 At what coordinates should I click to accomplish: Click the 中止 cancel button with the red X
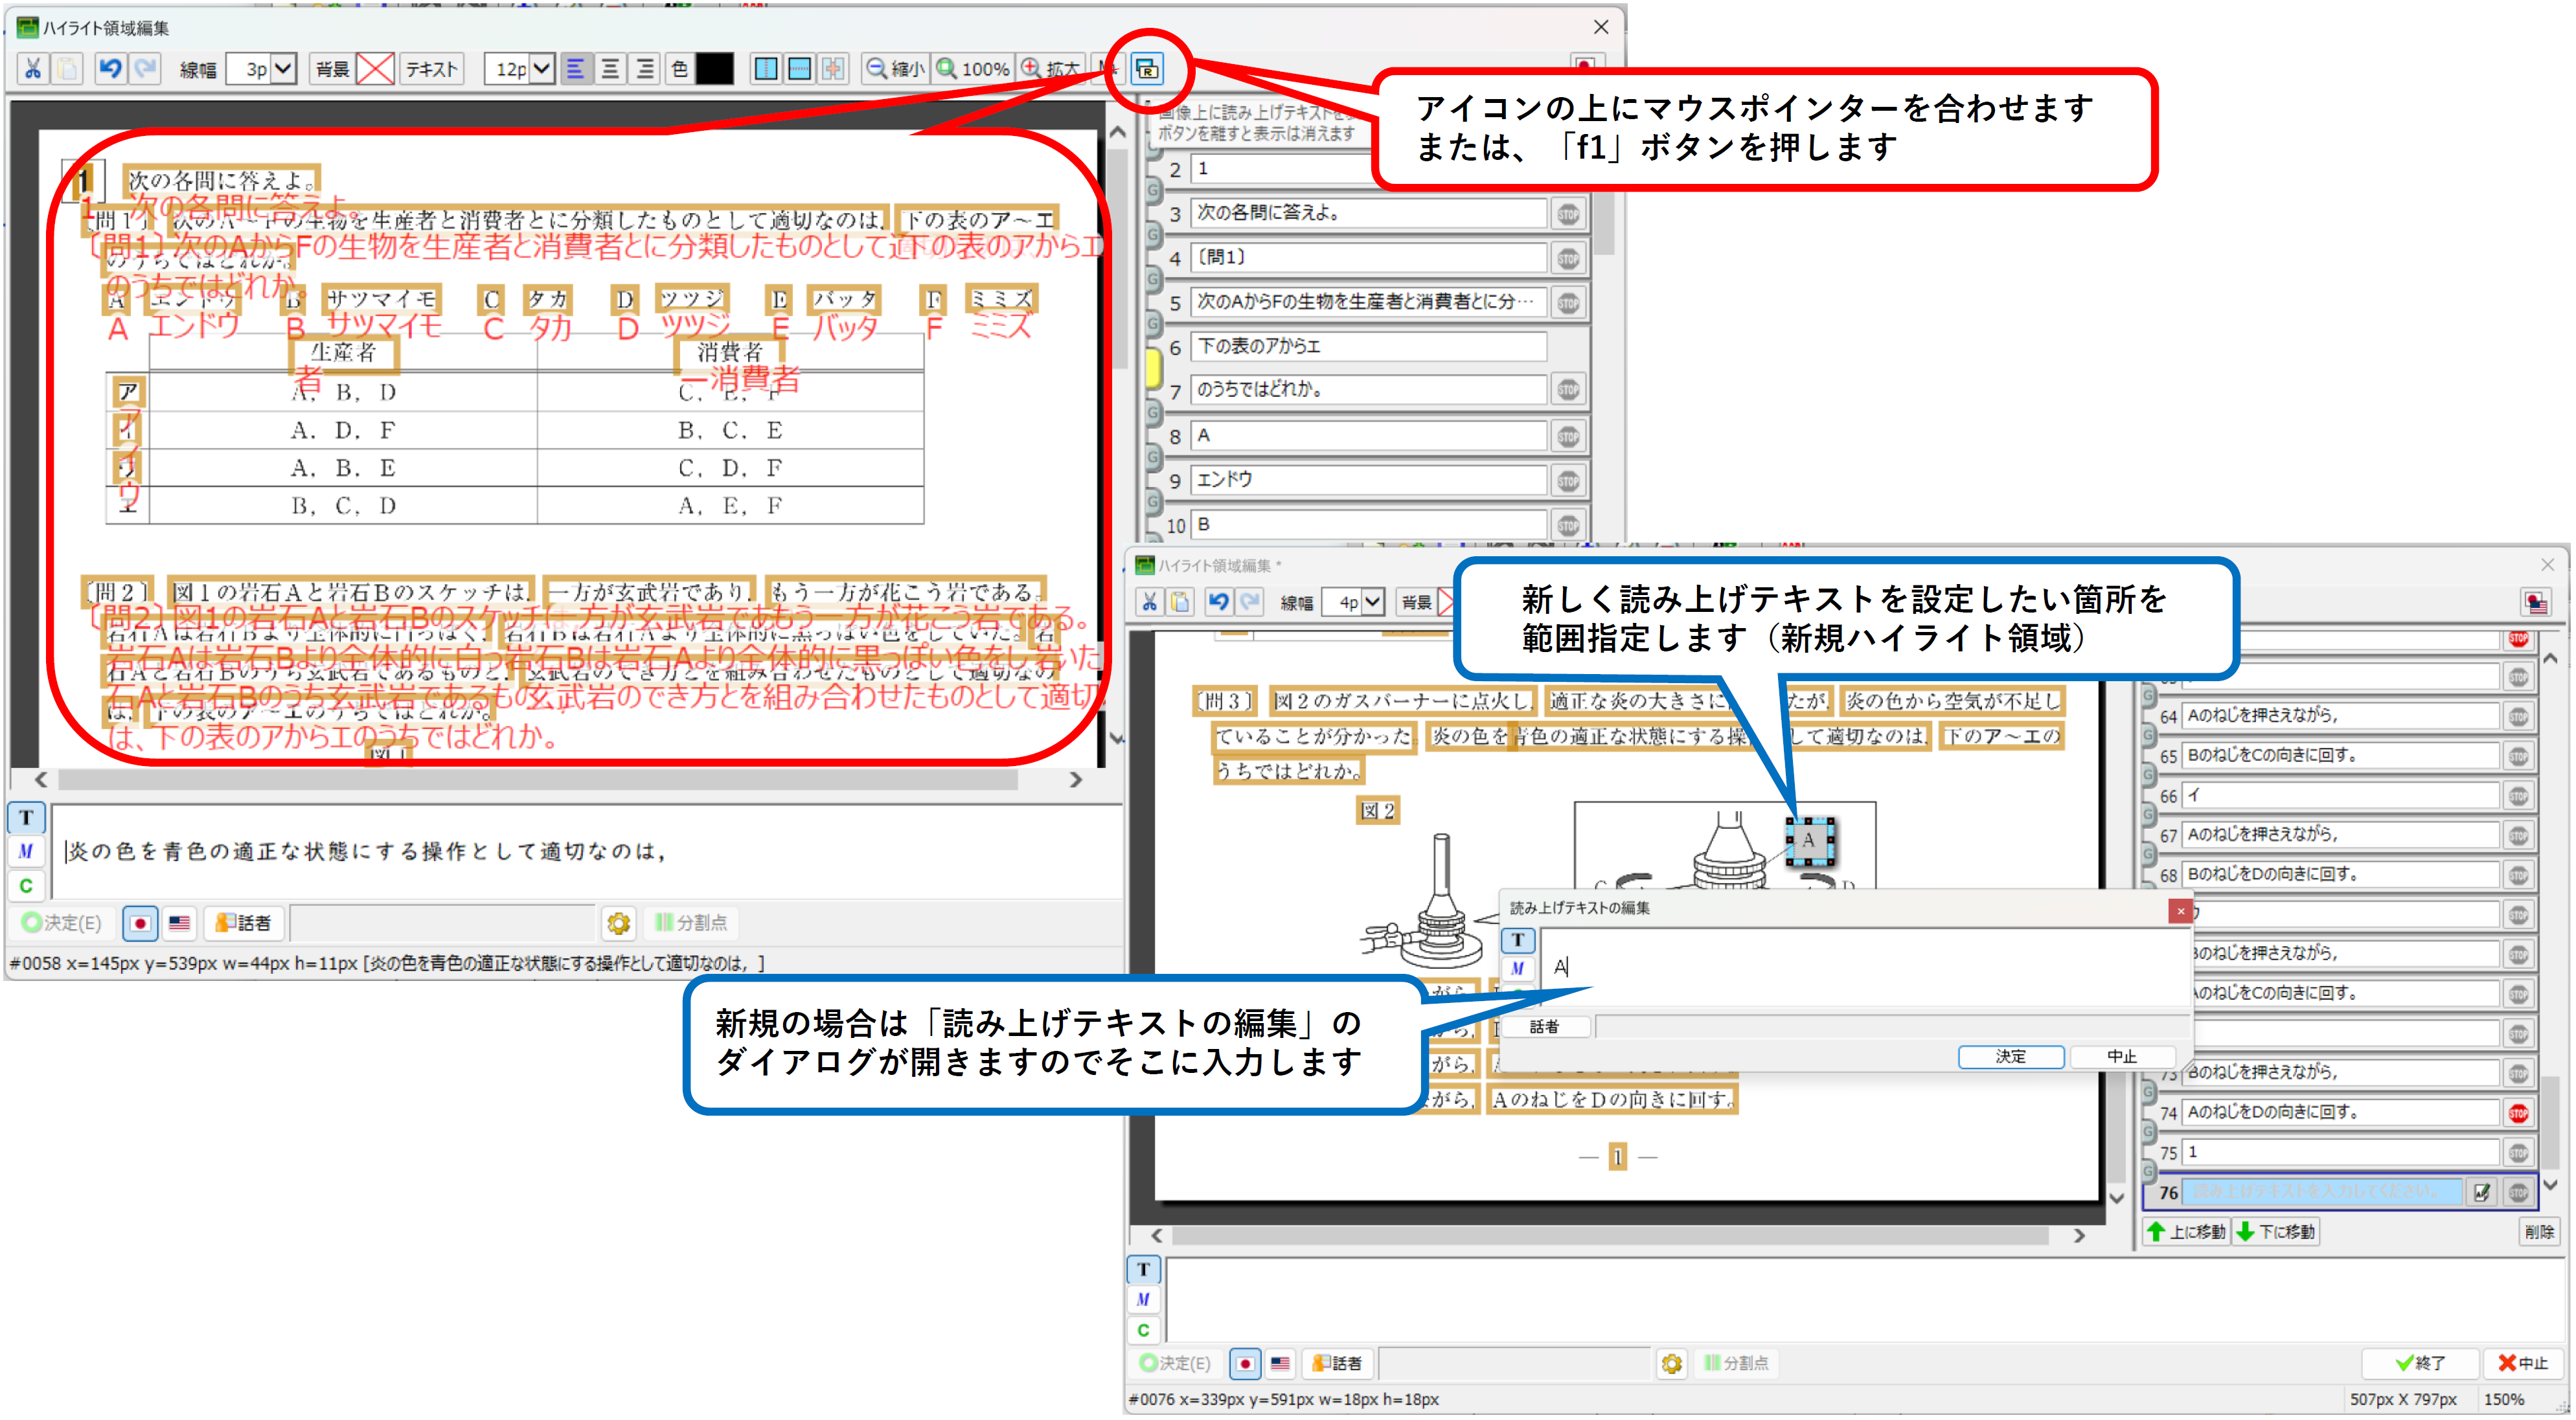[x=2524, y=1363]
